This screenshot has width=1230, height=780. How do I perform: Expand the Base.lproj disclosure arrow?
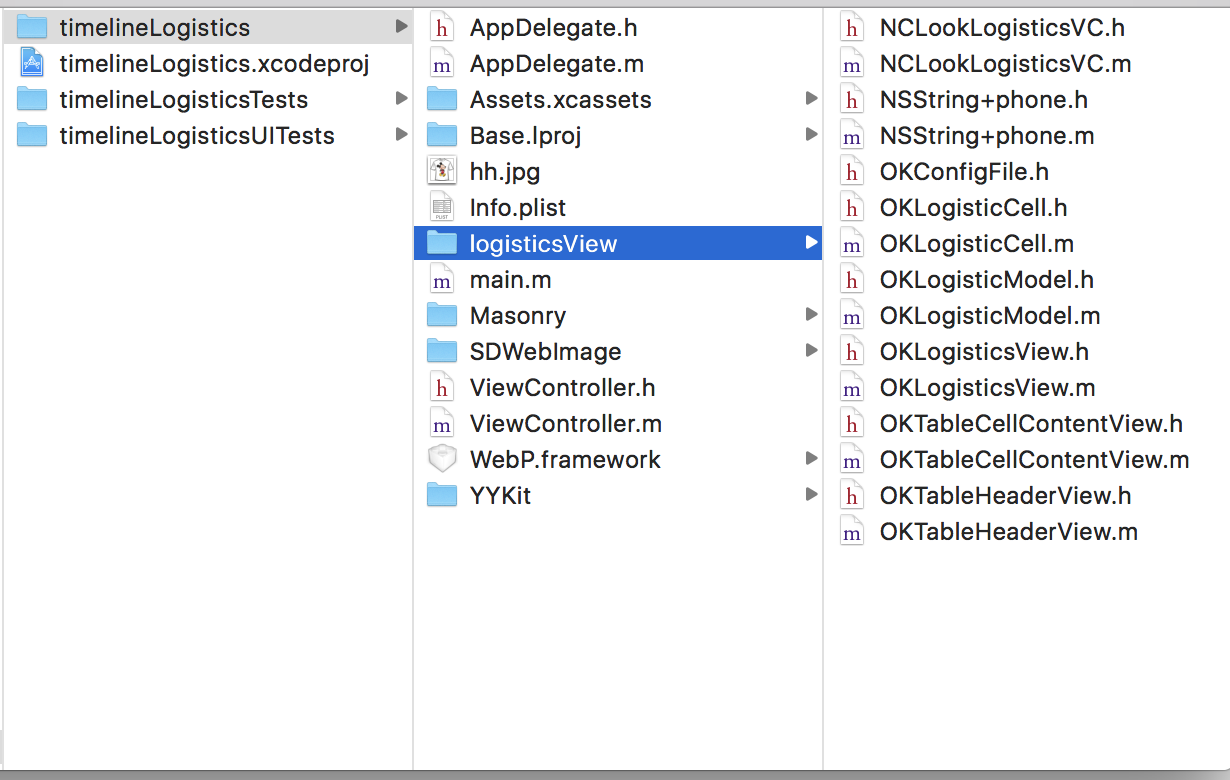coord(811,135)
